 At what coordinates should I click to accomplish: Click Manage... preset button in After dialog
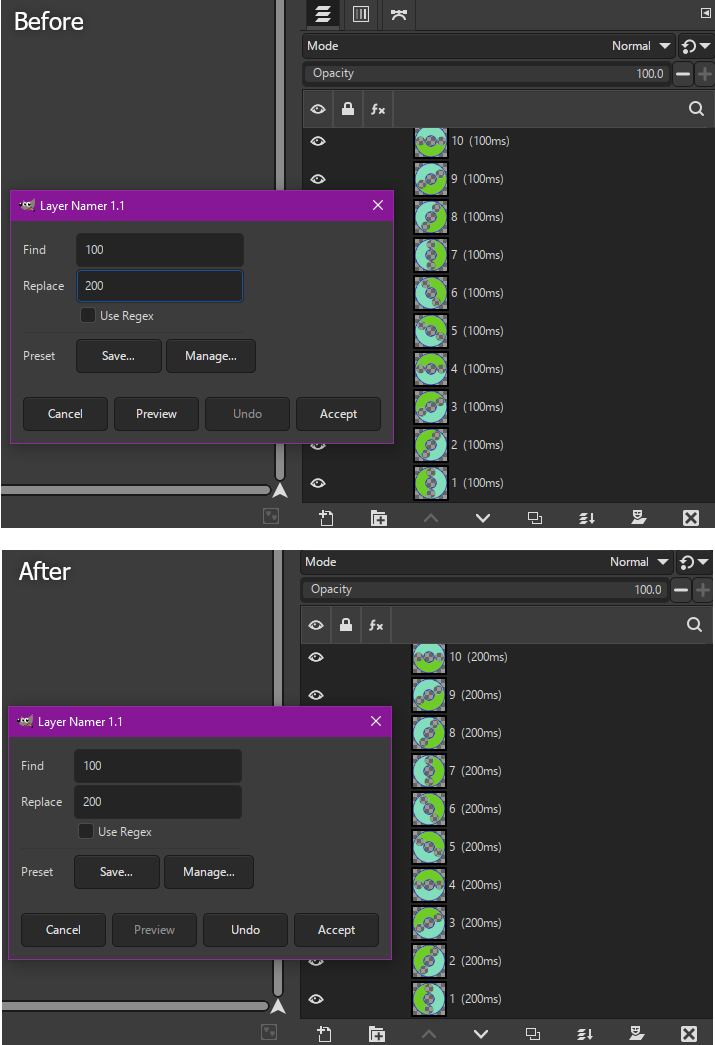click(209, 872)
